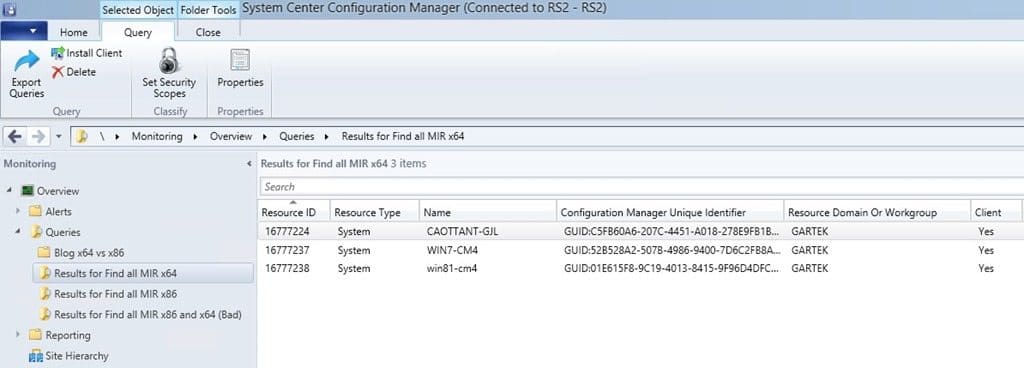Collapse the Overview tree node
This screenshot has height=368, width=1024.
(x=9, y=191)
